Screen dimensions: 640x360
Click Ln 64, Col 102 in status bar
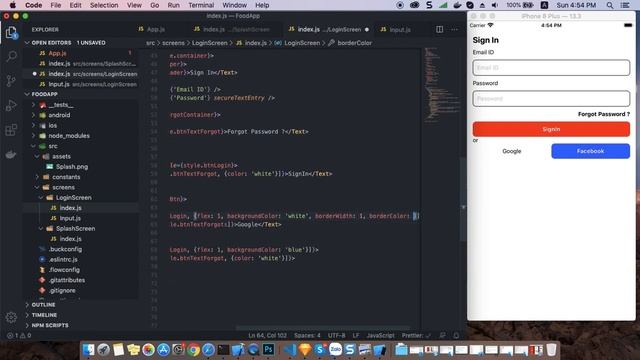tap(267, 336)
